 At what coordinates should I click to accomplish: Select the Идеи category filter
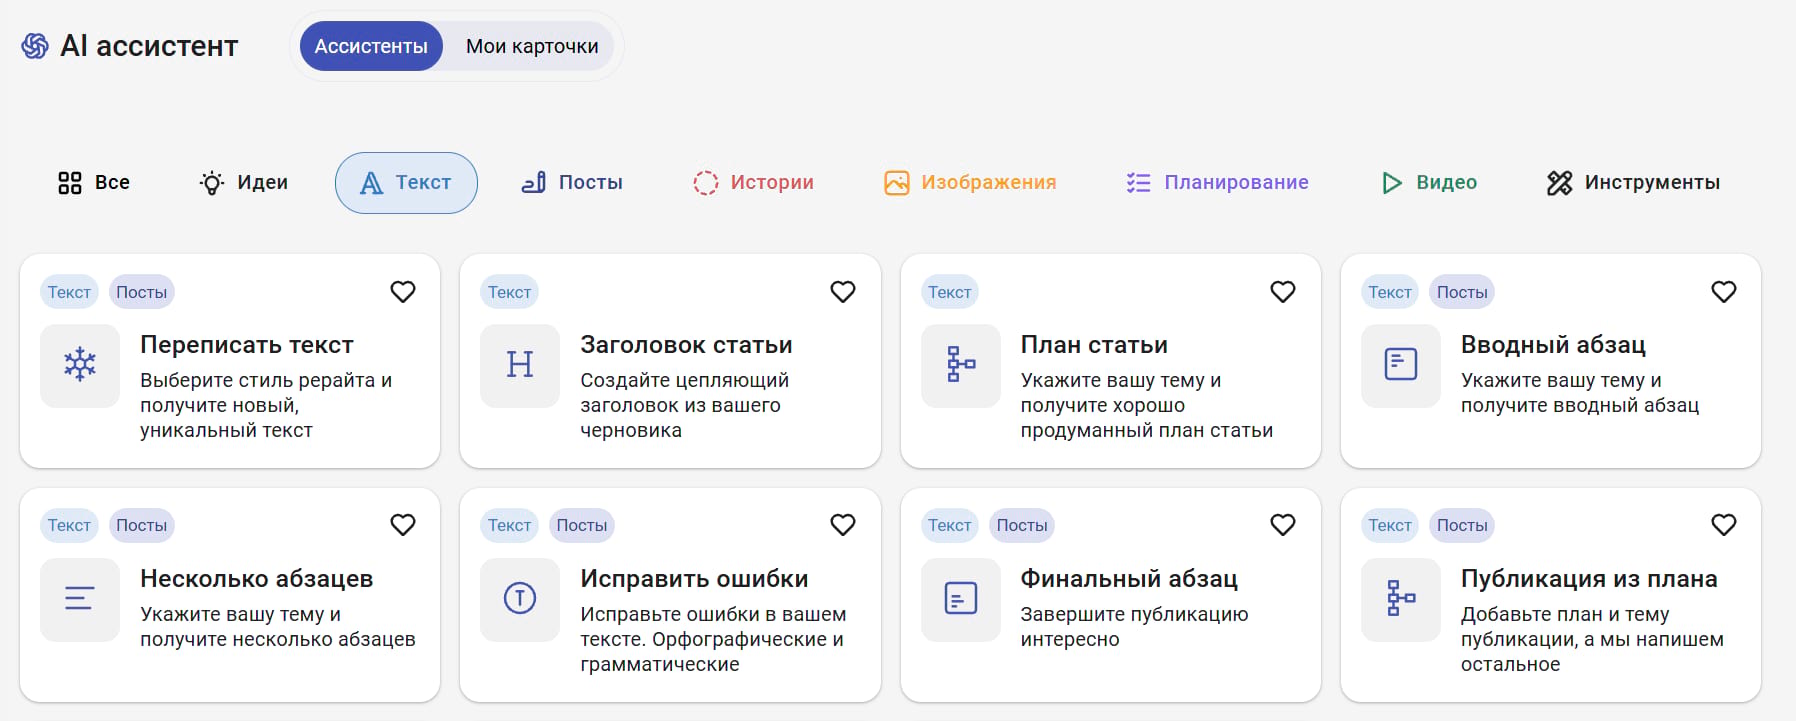243,183
